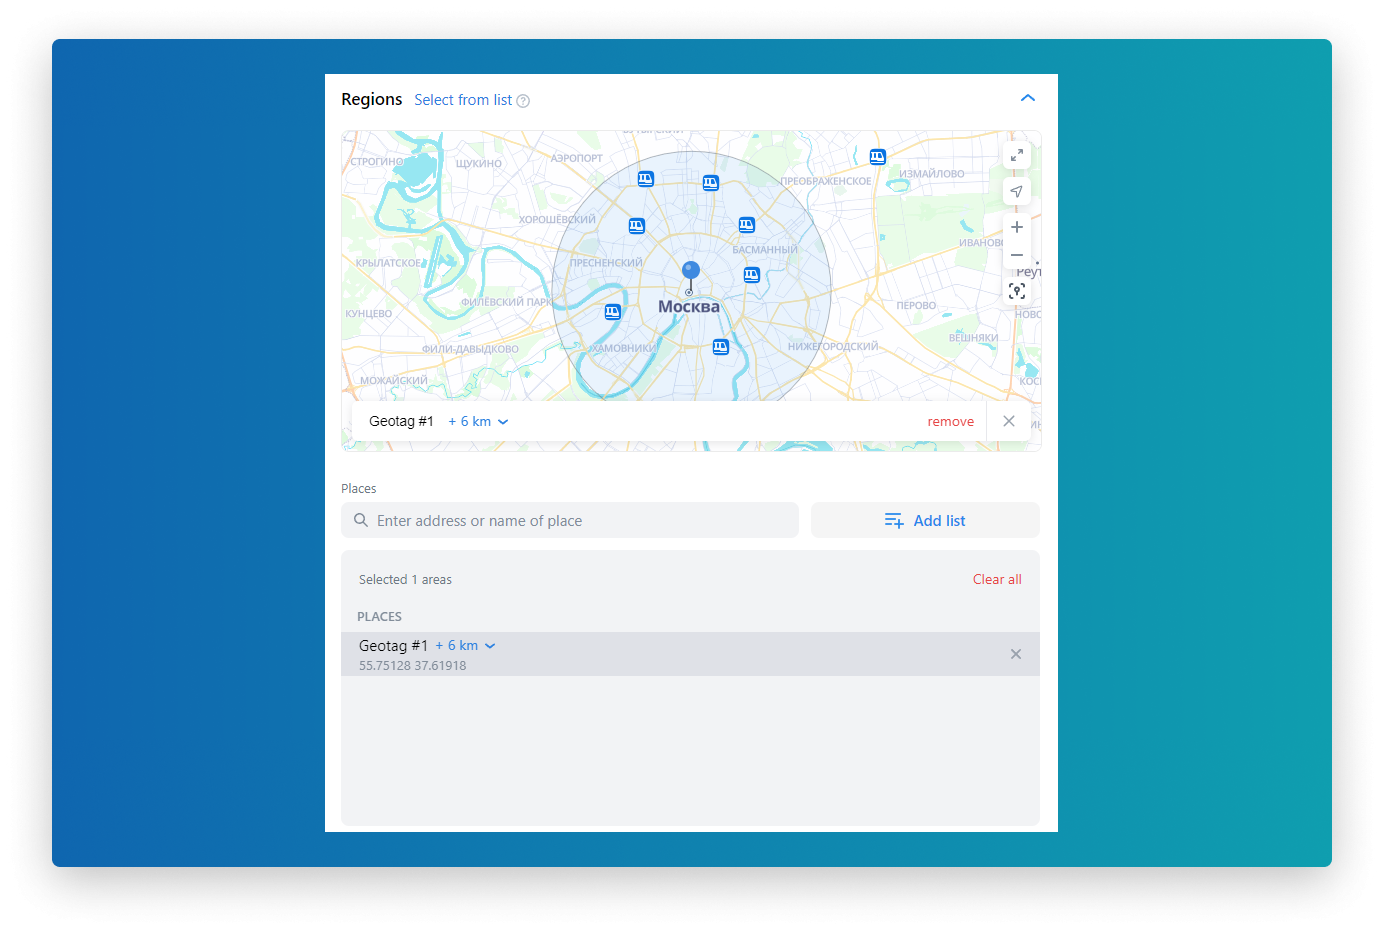Expand the map to fullscreen
This screenshot has width=1384, height=932.
click(x=1016, y=156)
